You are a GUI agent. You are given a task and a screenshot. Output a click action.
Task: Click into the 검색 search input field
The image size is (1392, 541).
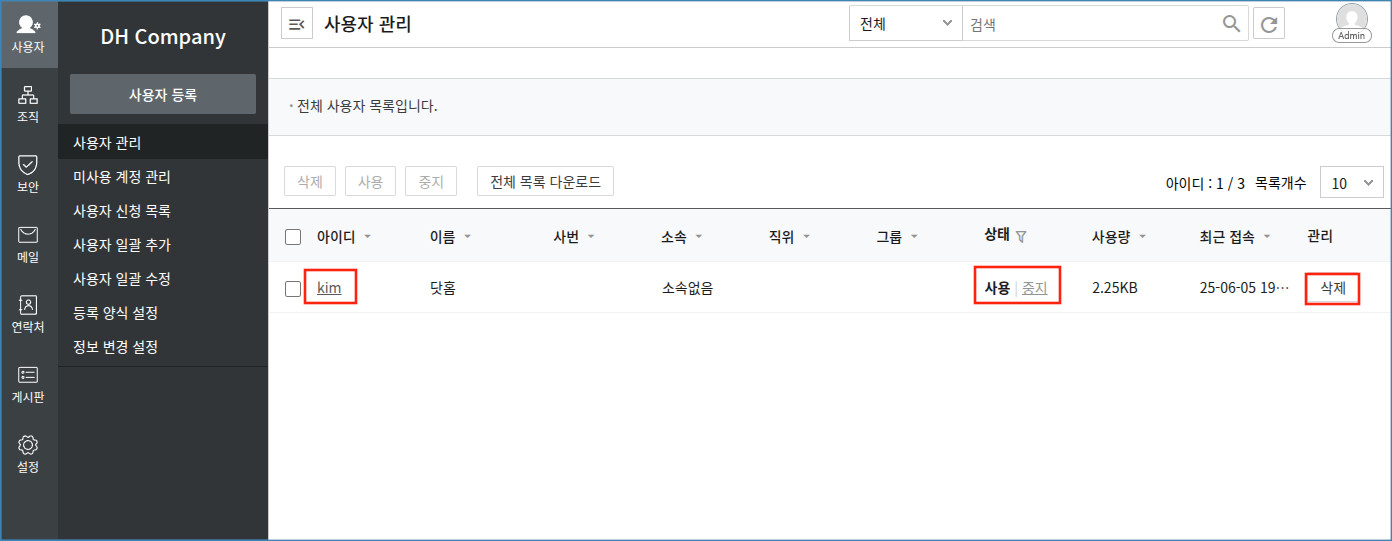pos(1090,24)
